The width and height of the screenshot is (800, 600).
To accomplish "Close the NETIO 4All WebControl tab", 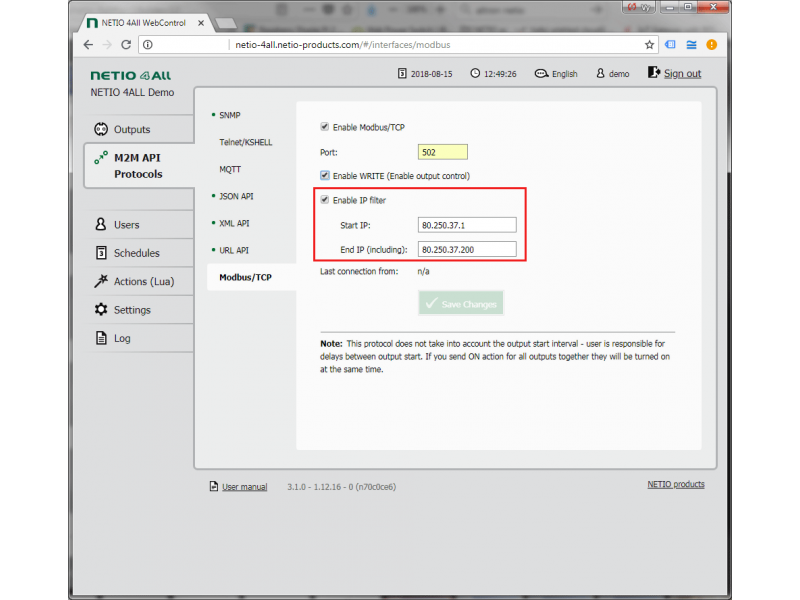I will pos(201,23).
